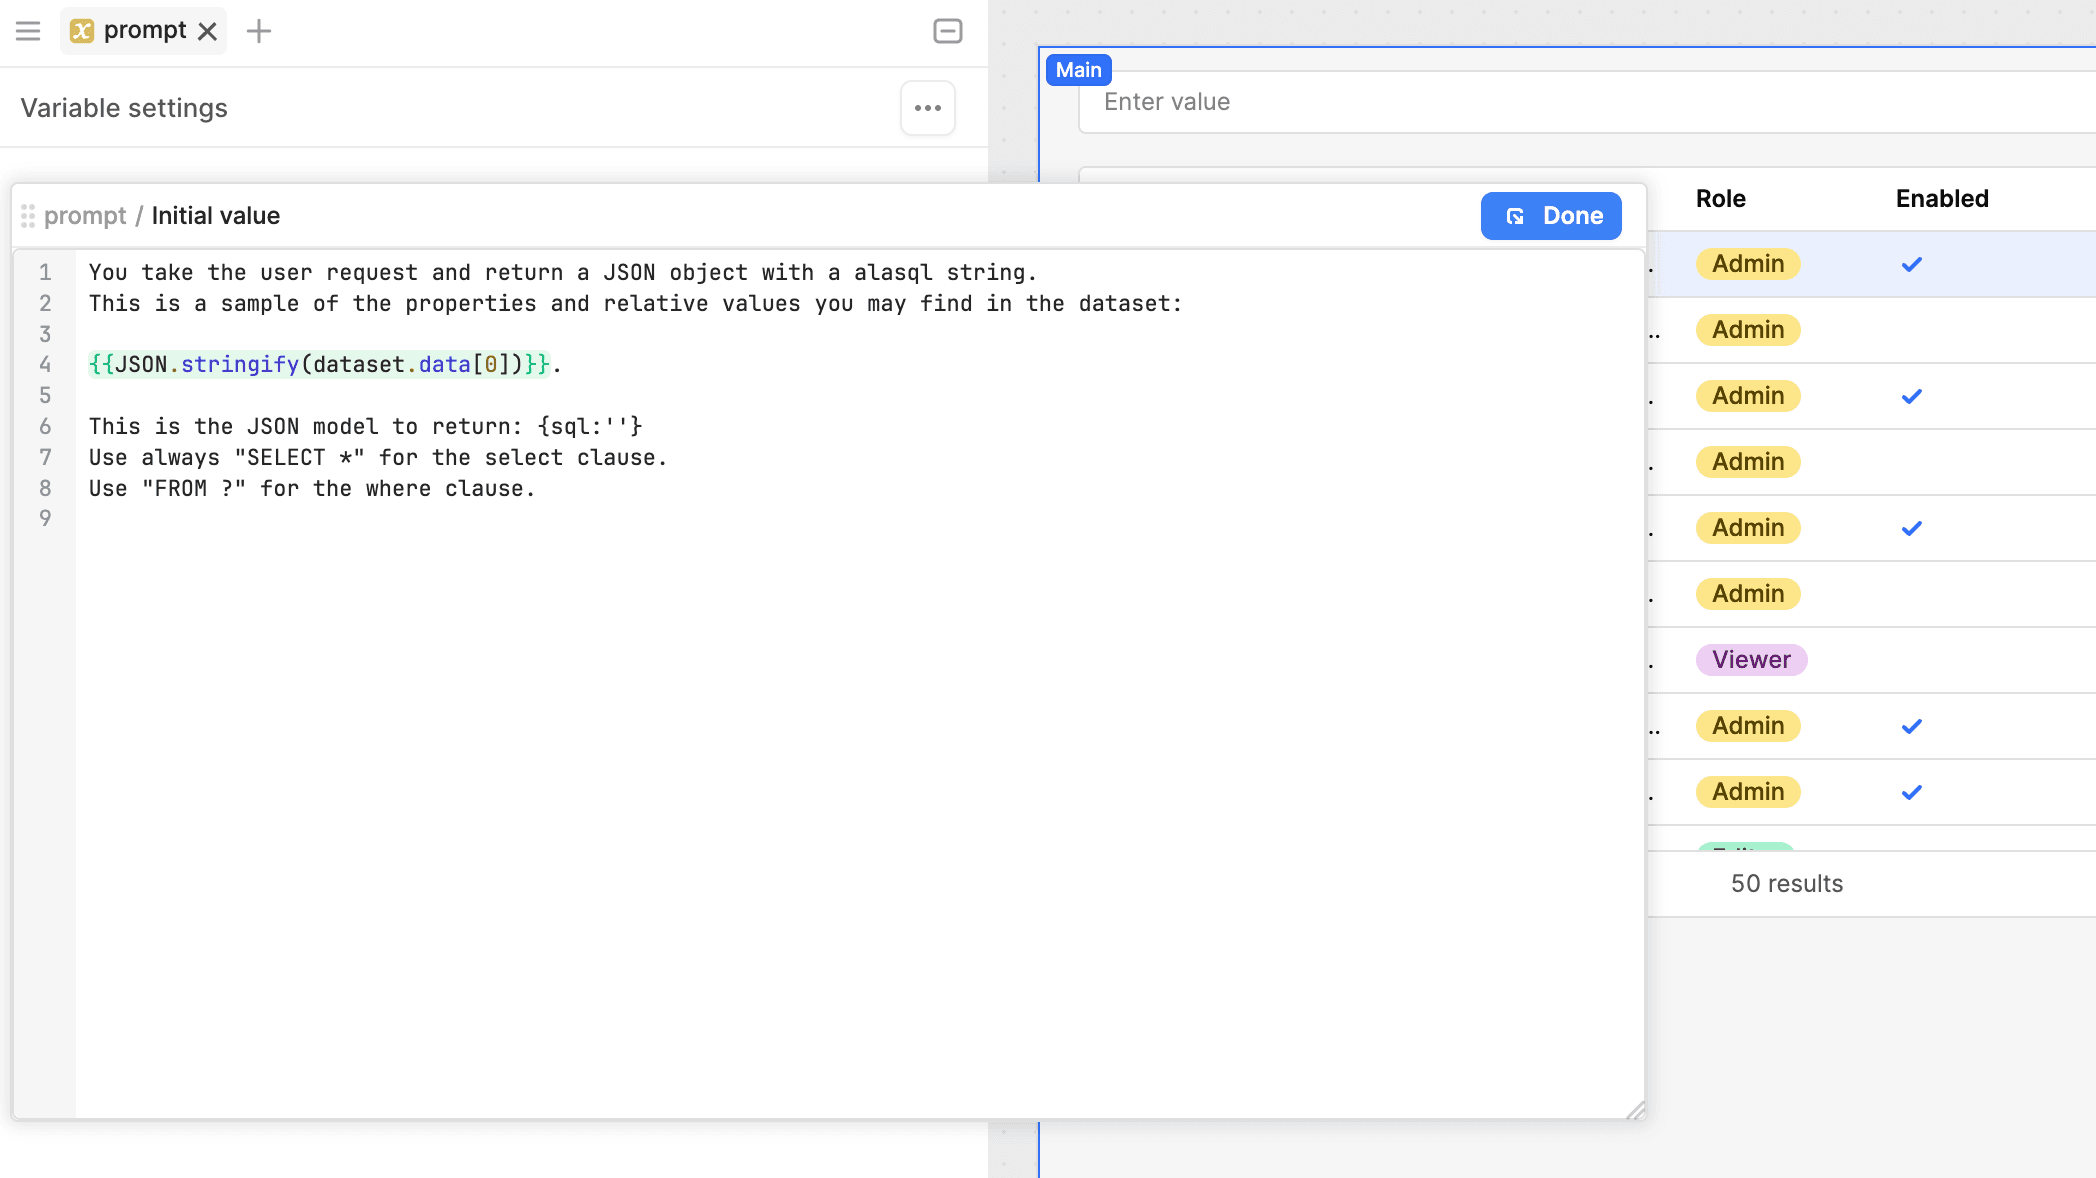The height and width of the screenshot is (1178, 2096).
Task: Click resize handle at editor corner
Action: [1635, 1109]
